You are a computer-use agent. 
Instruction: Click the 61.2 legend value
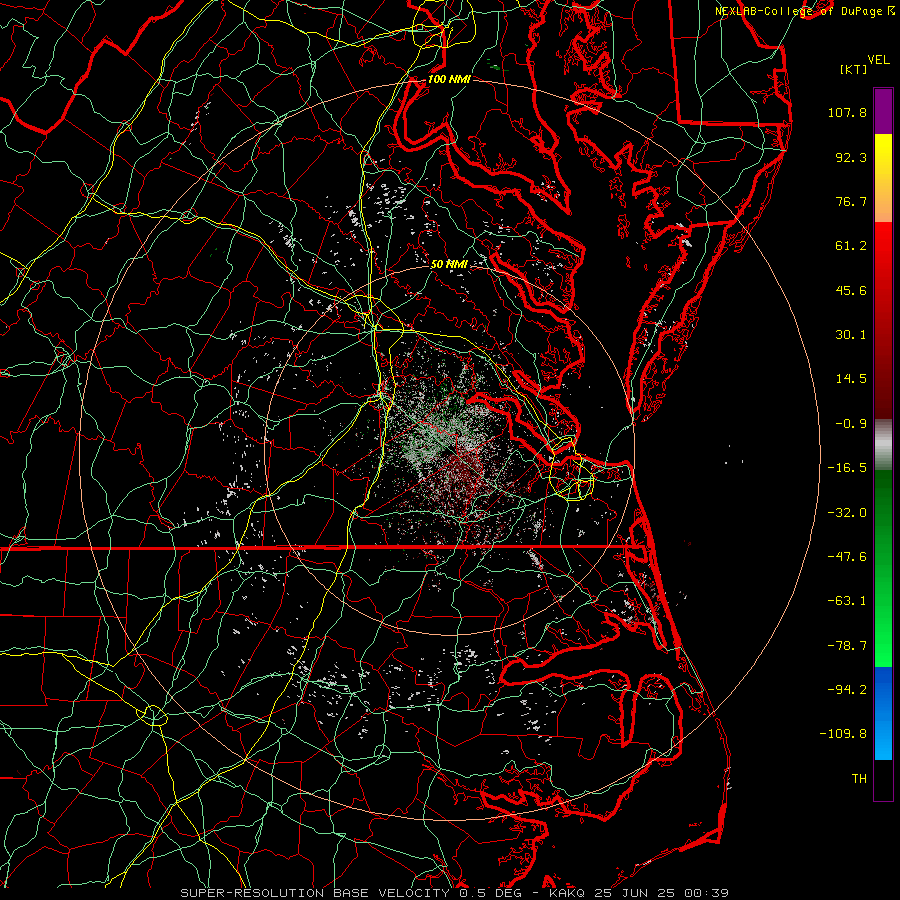click(x=851, y=246)
